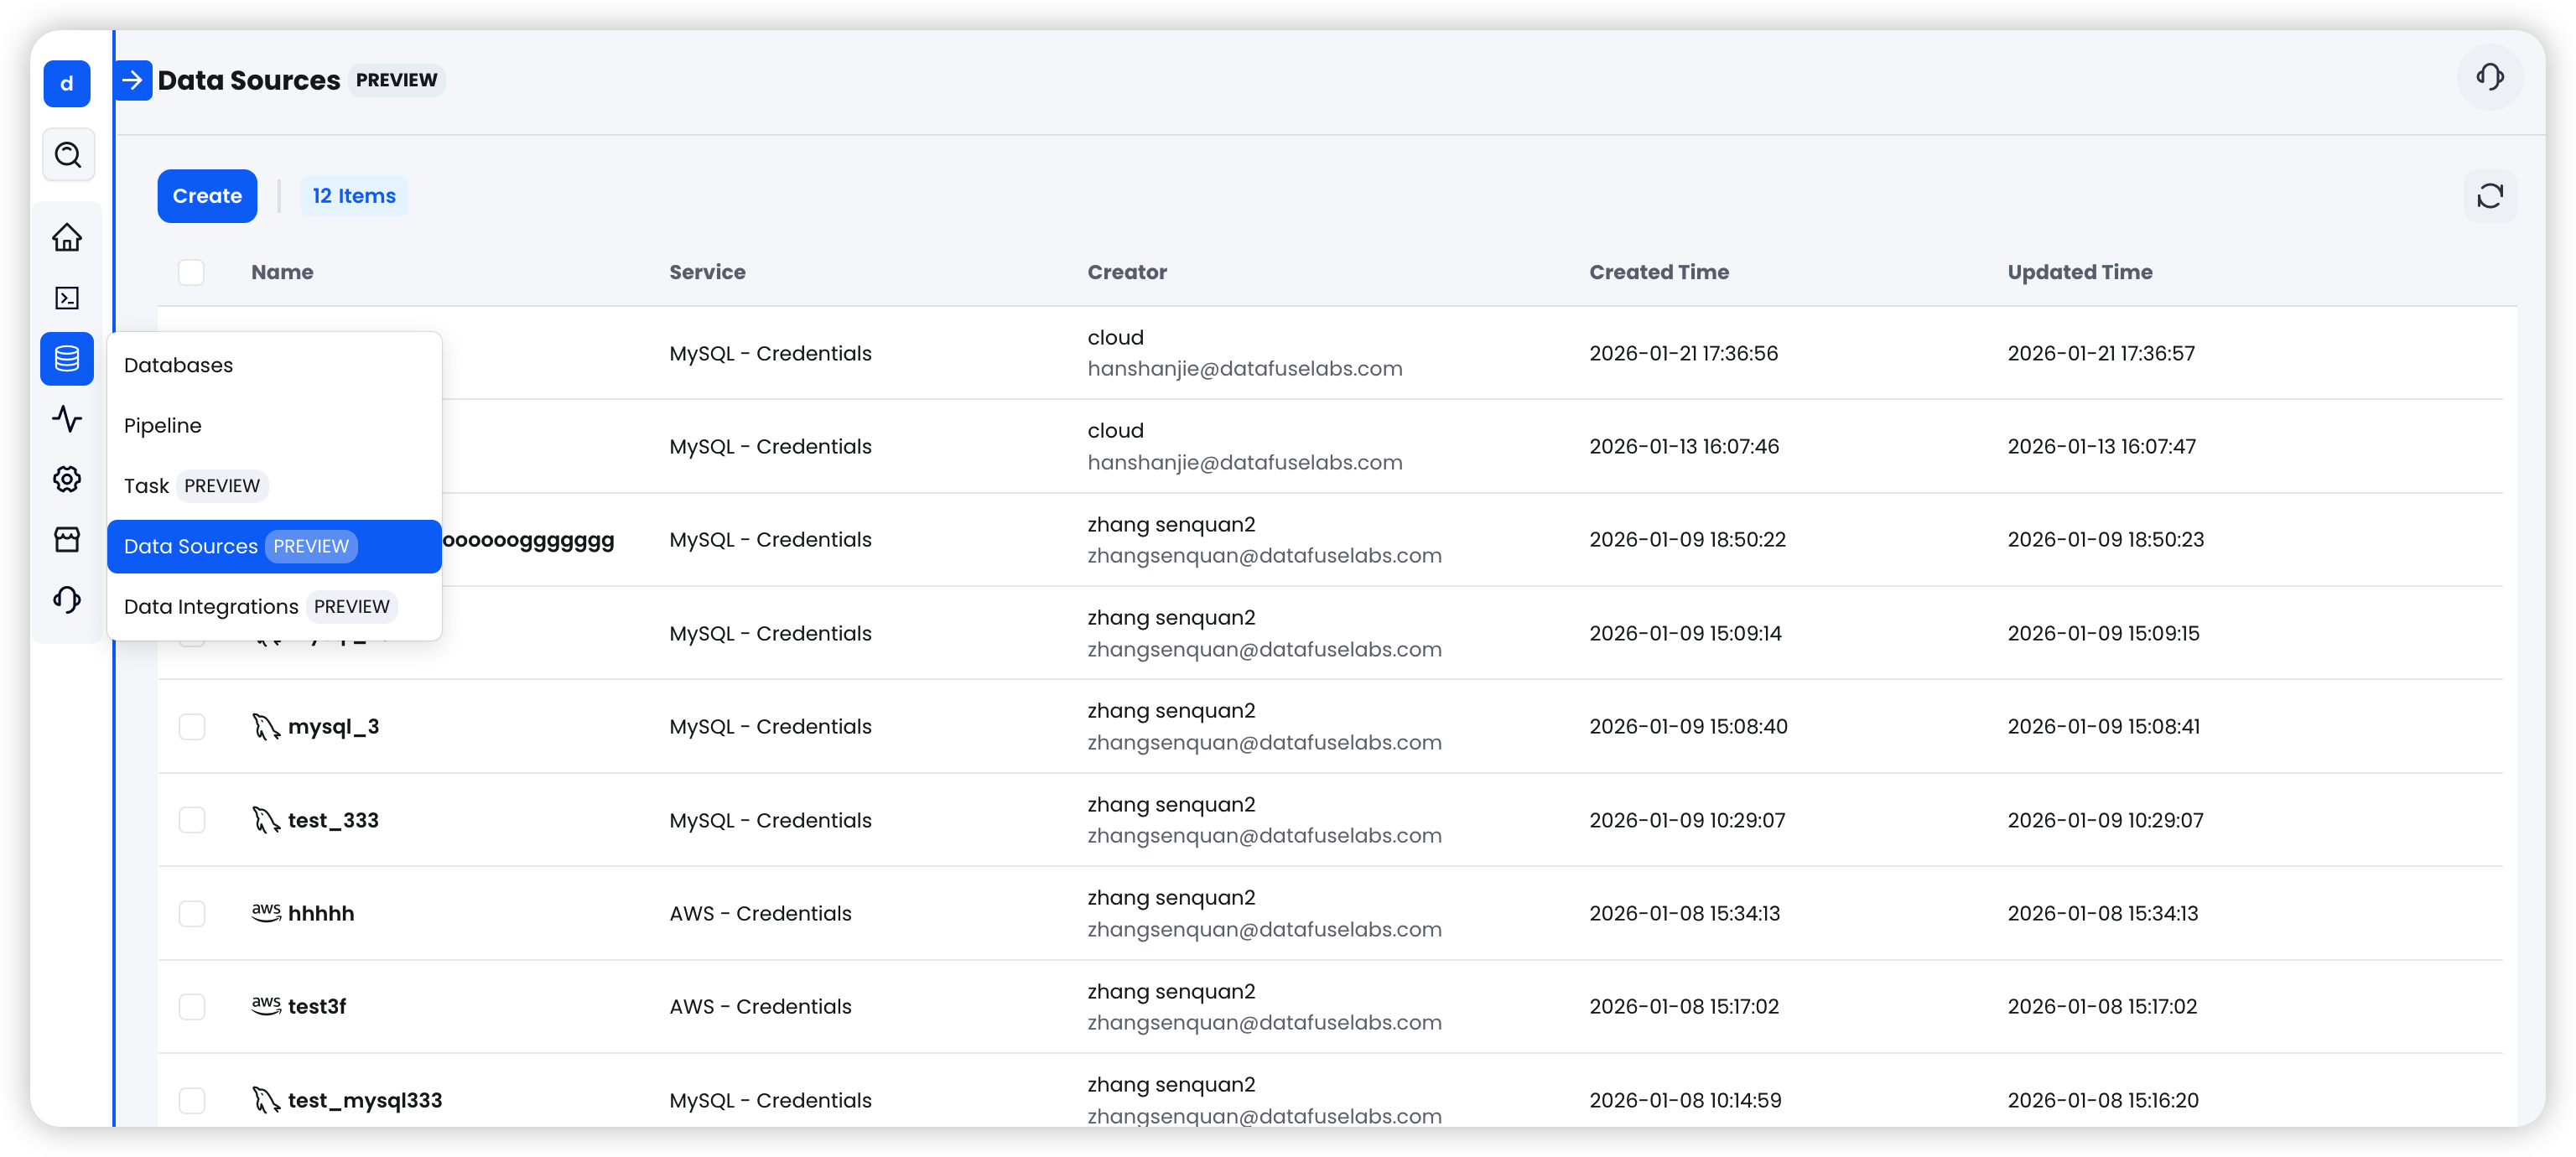
Task: Click the organization avatar 'd' icon
Action: click(x=67, y=84)
